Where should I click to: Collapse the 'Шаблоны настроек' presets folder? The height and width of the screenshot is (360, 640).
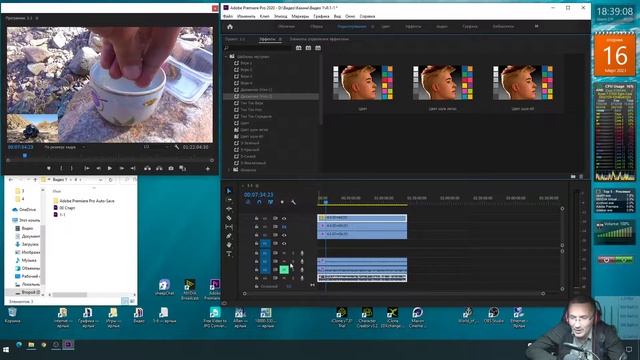pyautogui.click(x=227, y=56)
